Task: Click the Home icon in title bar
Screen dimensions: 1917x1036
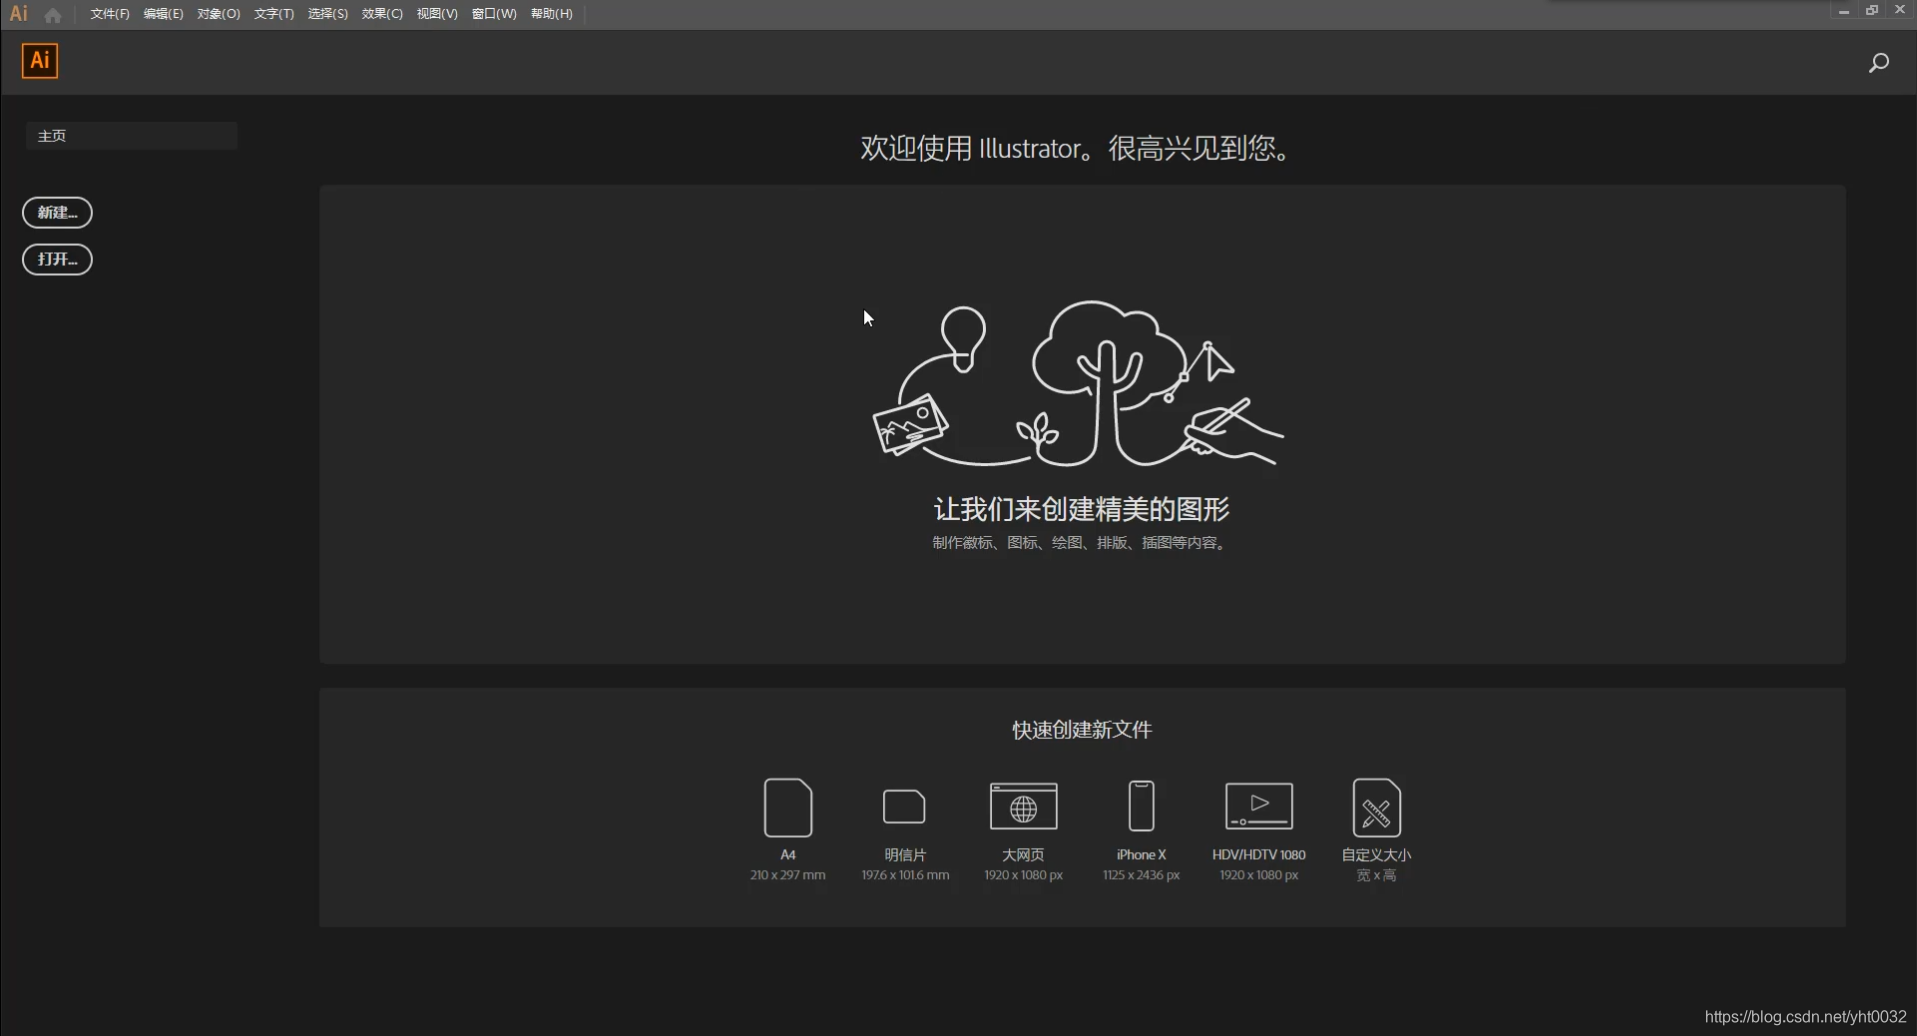Action: 53,15
